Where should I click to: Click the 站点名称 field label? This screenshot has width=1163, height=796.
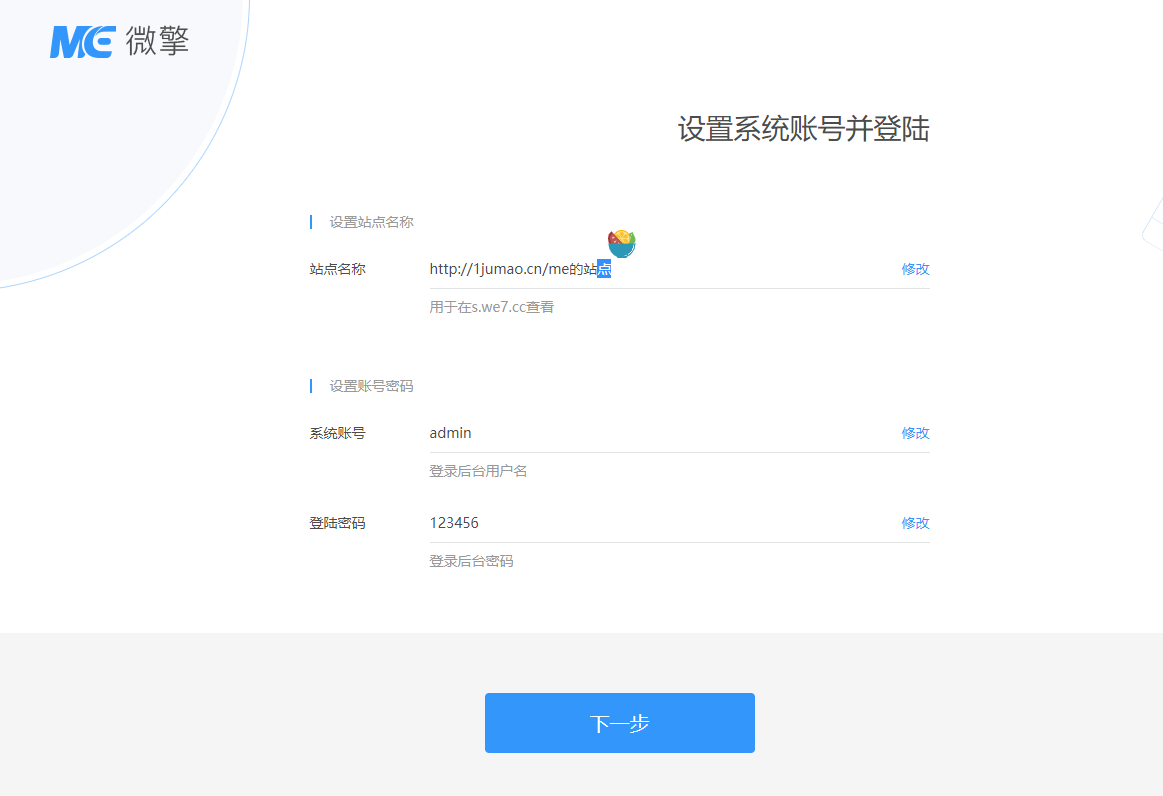(x=337, y=269)
